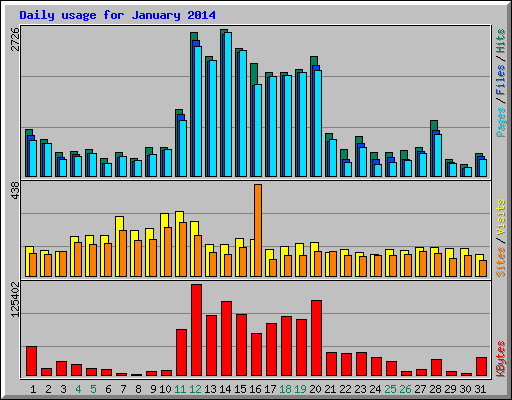Select day 1 on the x-axis
Image resolution: width=512 pixels, height=400 pixels.
(x=33, y=389)
